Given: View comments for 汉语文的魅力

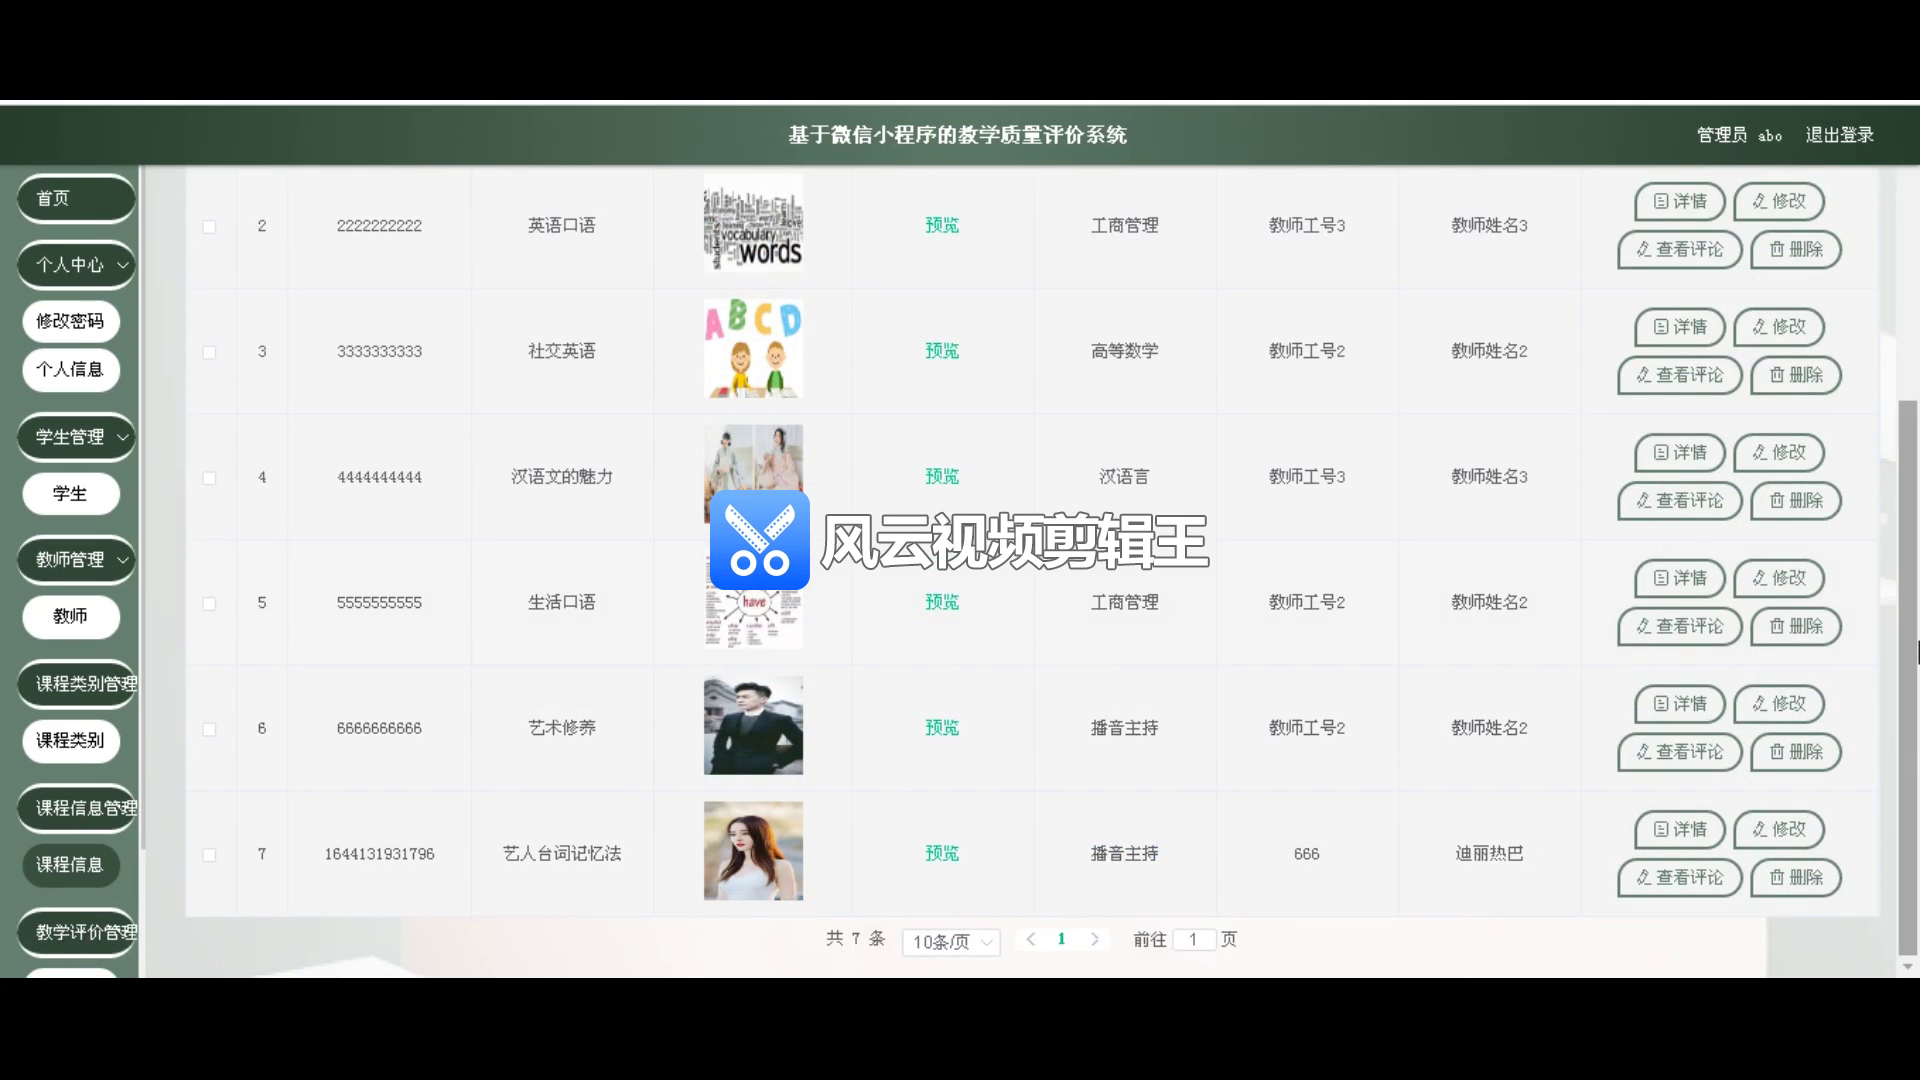Looking at the screenshot, I should point(1680,501).
